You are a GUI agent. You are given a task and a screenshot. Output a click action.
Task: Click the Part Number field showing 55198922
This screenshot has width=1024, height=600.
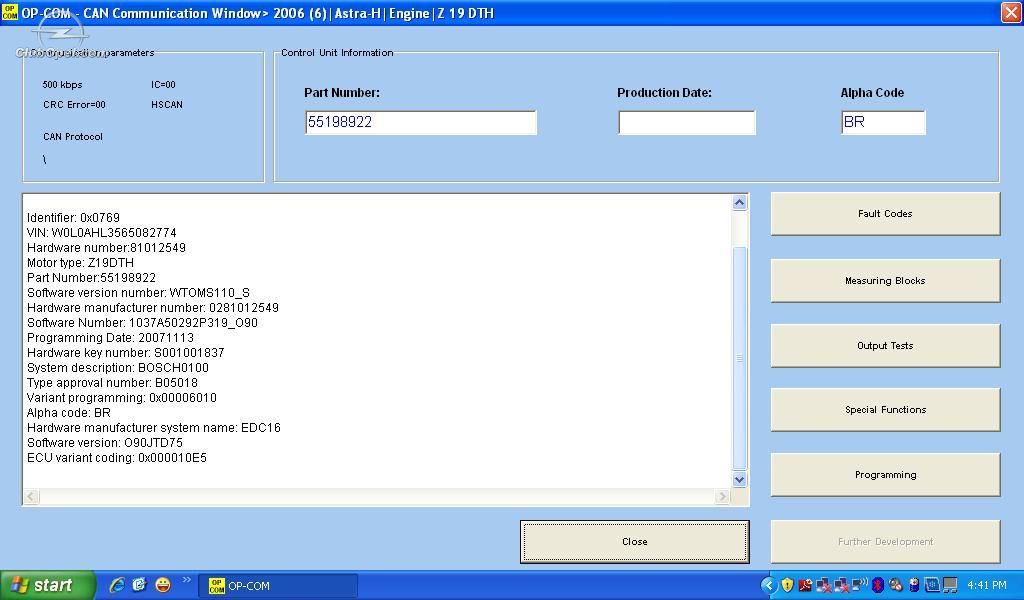coord(421,122)
